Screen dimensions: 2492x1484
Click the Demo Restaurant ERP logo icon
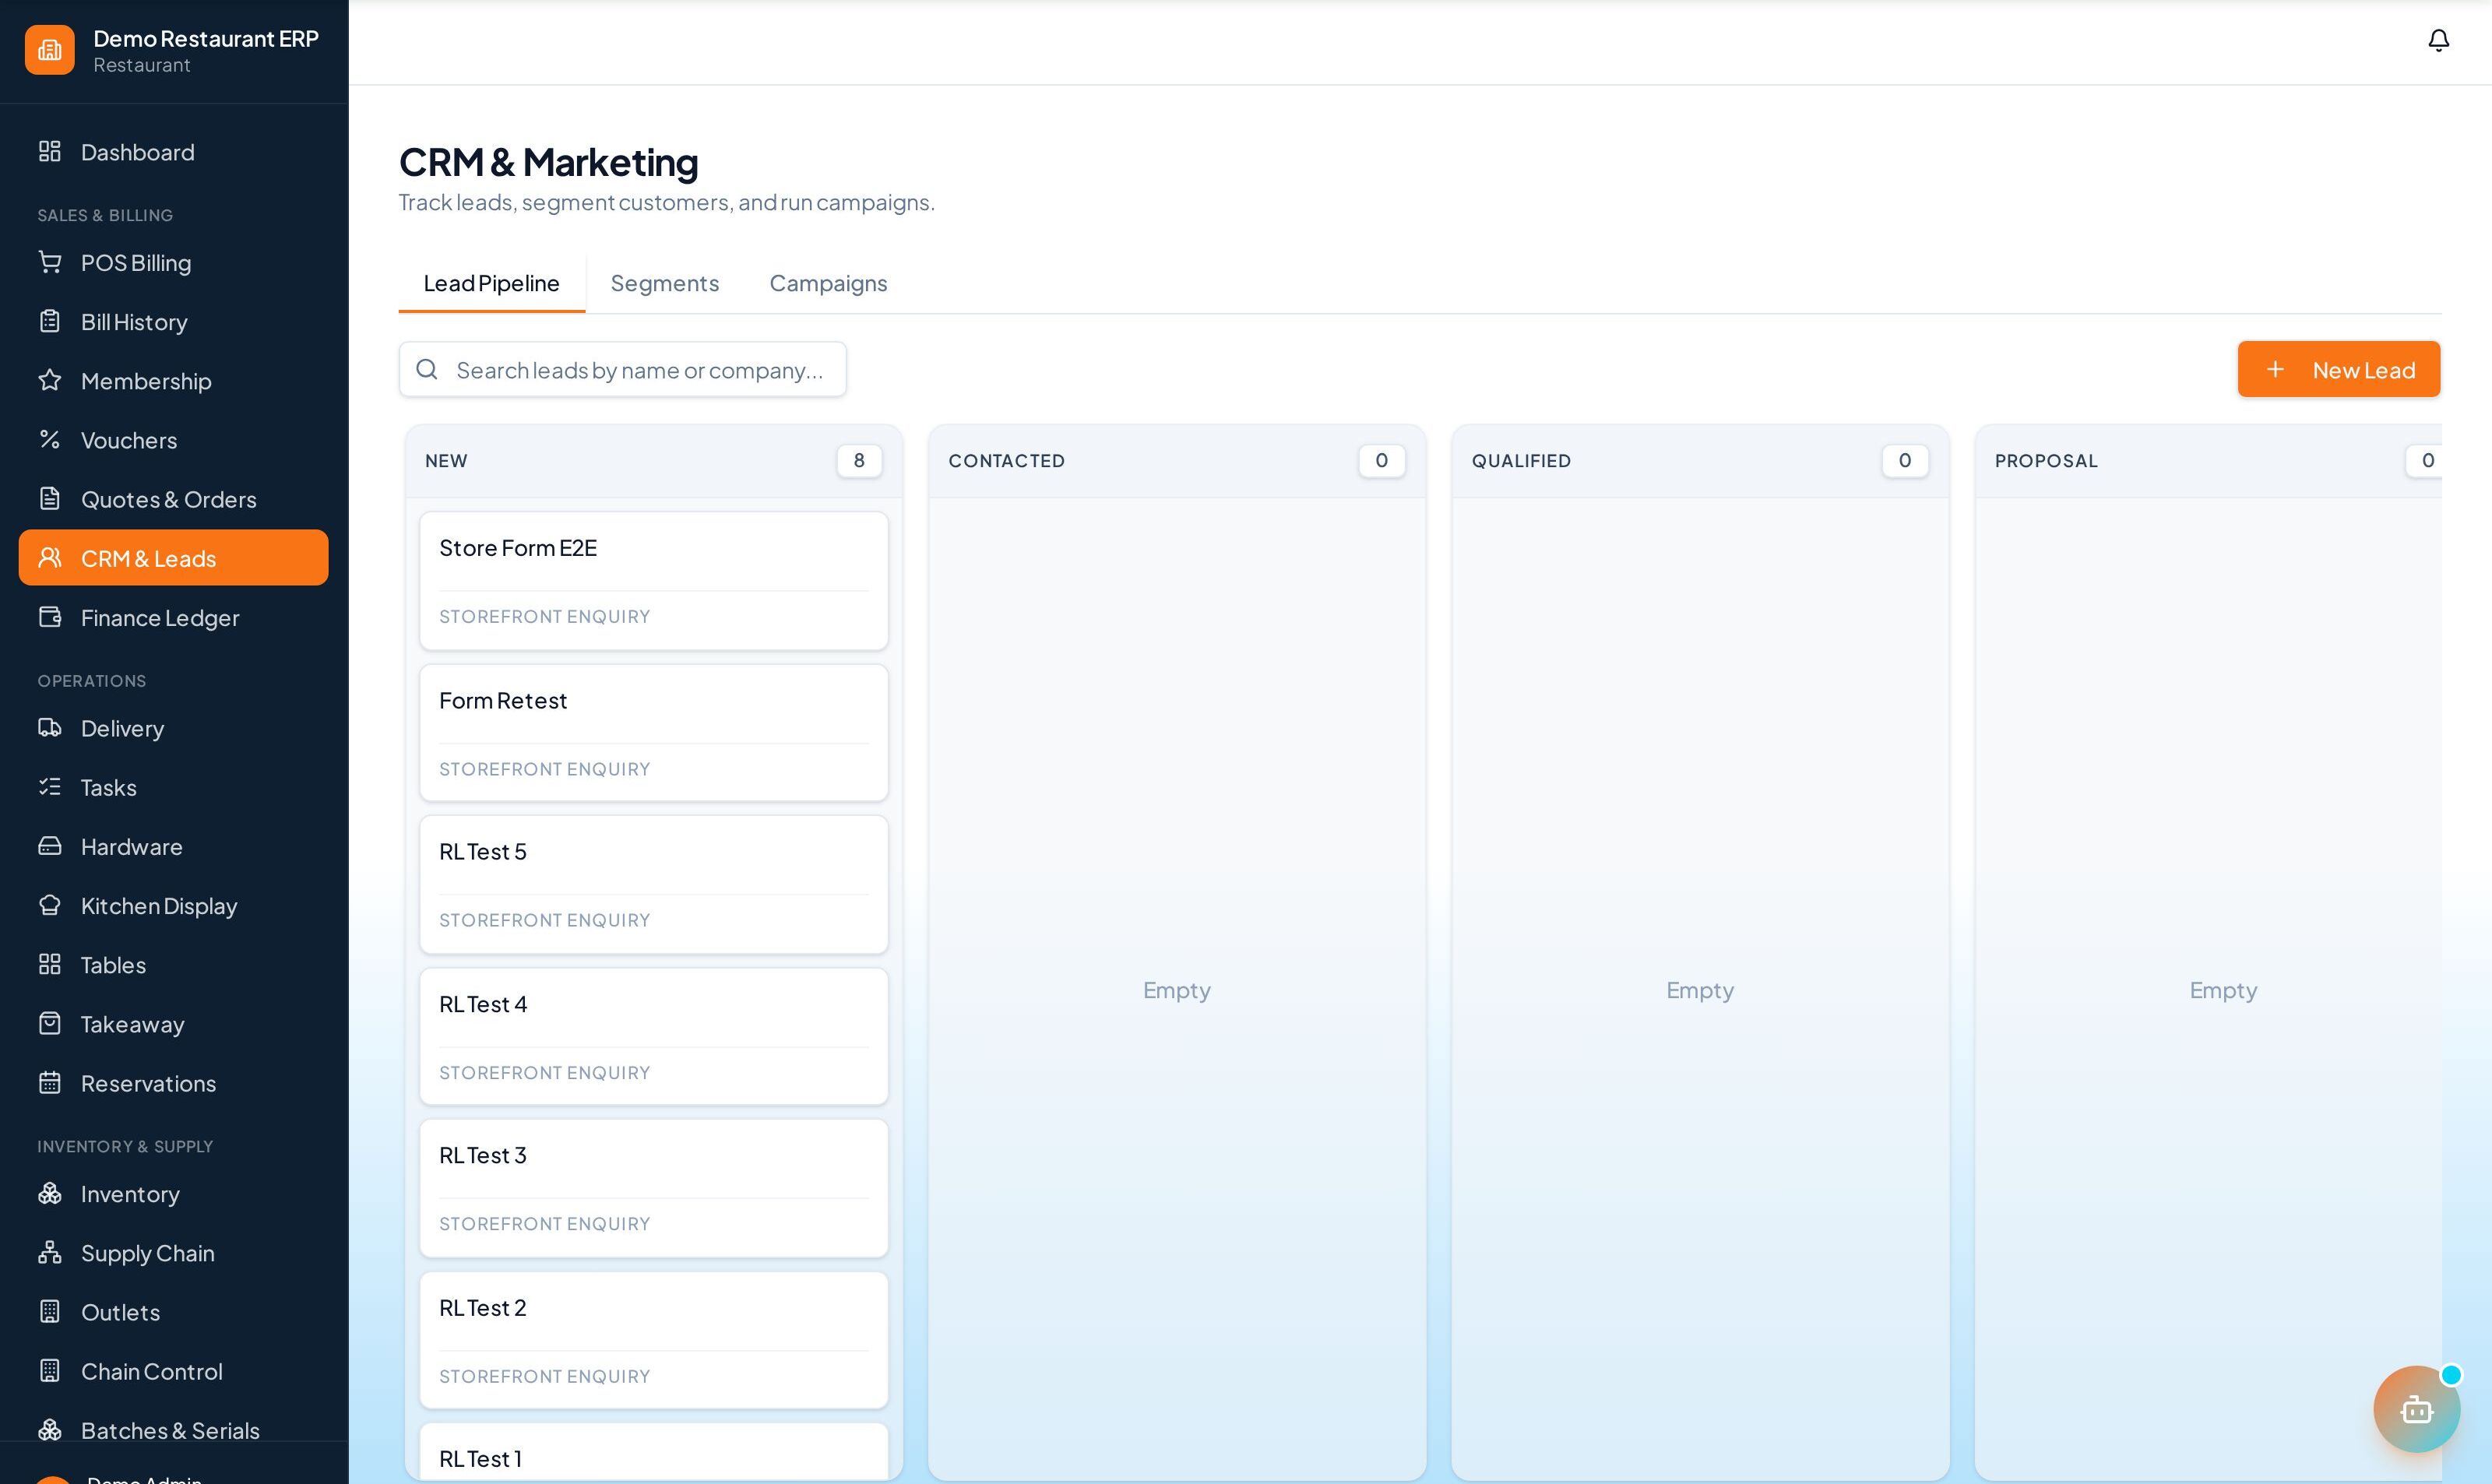tap(50, 50)
